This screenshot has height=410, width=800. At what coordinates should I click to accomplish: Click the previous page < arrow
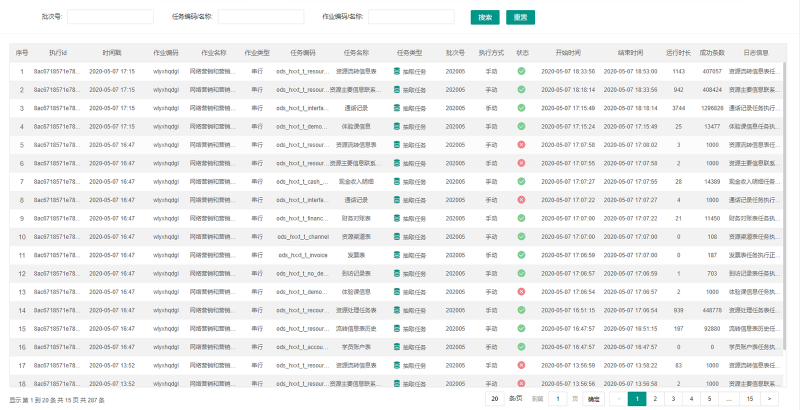(x=619, y=399)
